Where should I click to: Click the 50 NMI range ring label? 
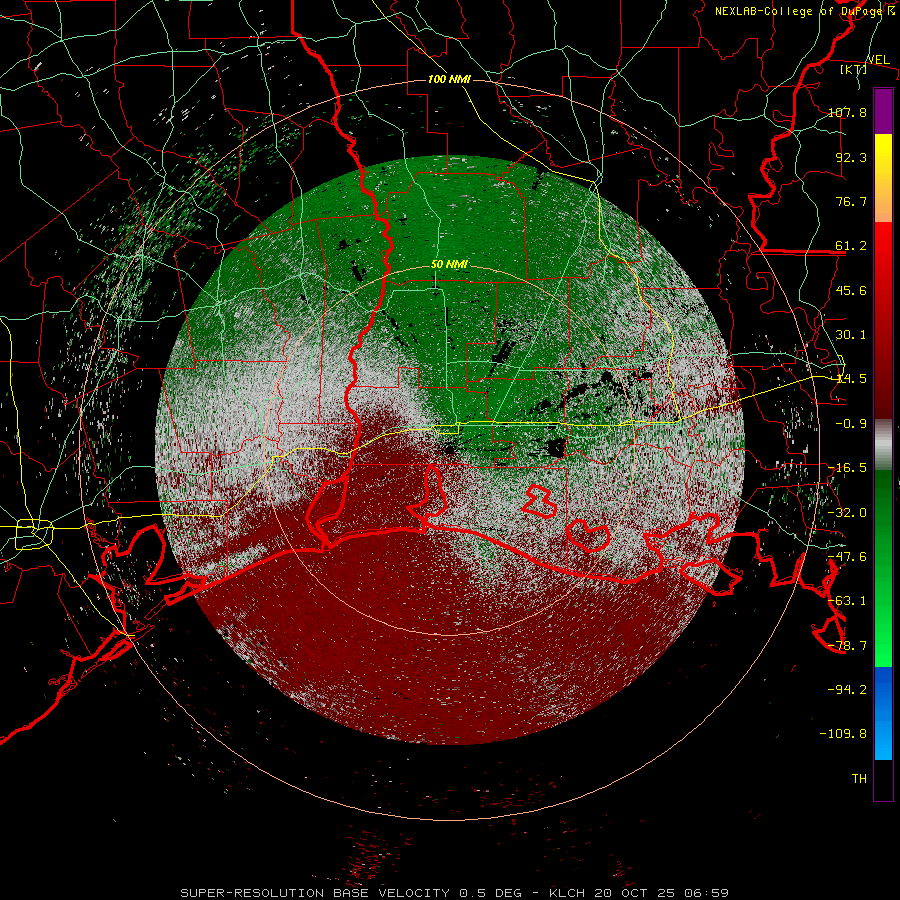pos(449,265)
